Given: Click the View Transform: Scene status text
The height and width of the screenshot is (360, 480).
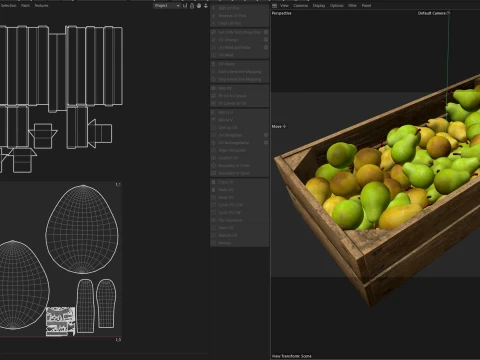Looking at the screenshot, I should (292, 356).
